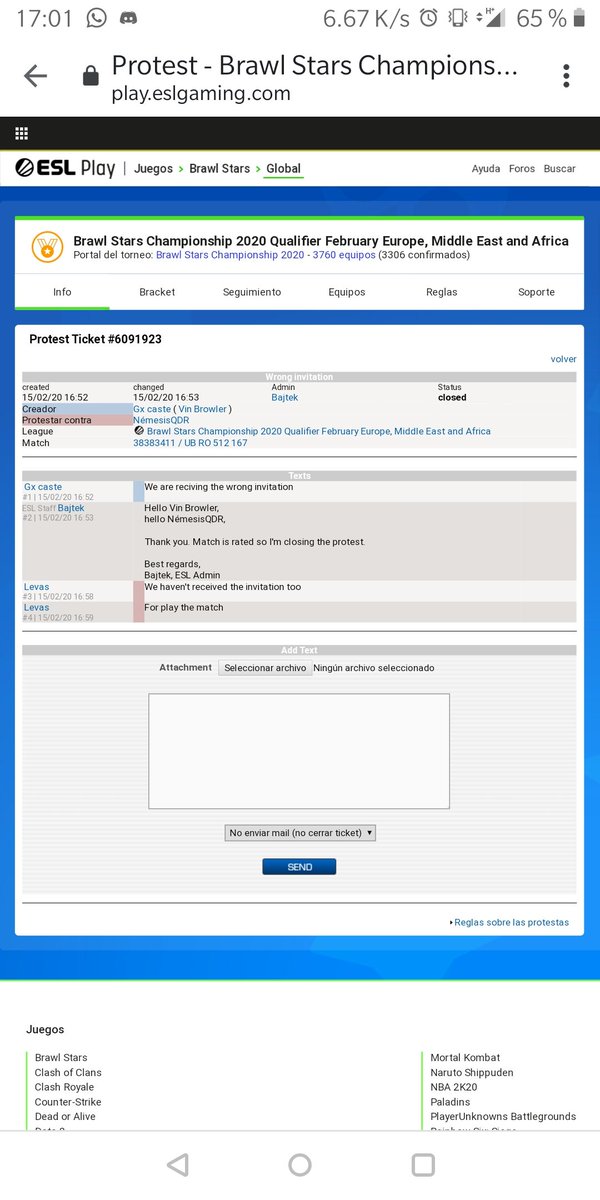The image size is (600, 1200).
Task: Tap the padlock site security icon
Action: click(90, 76)
